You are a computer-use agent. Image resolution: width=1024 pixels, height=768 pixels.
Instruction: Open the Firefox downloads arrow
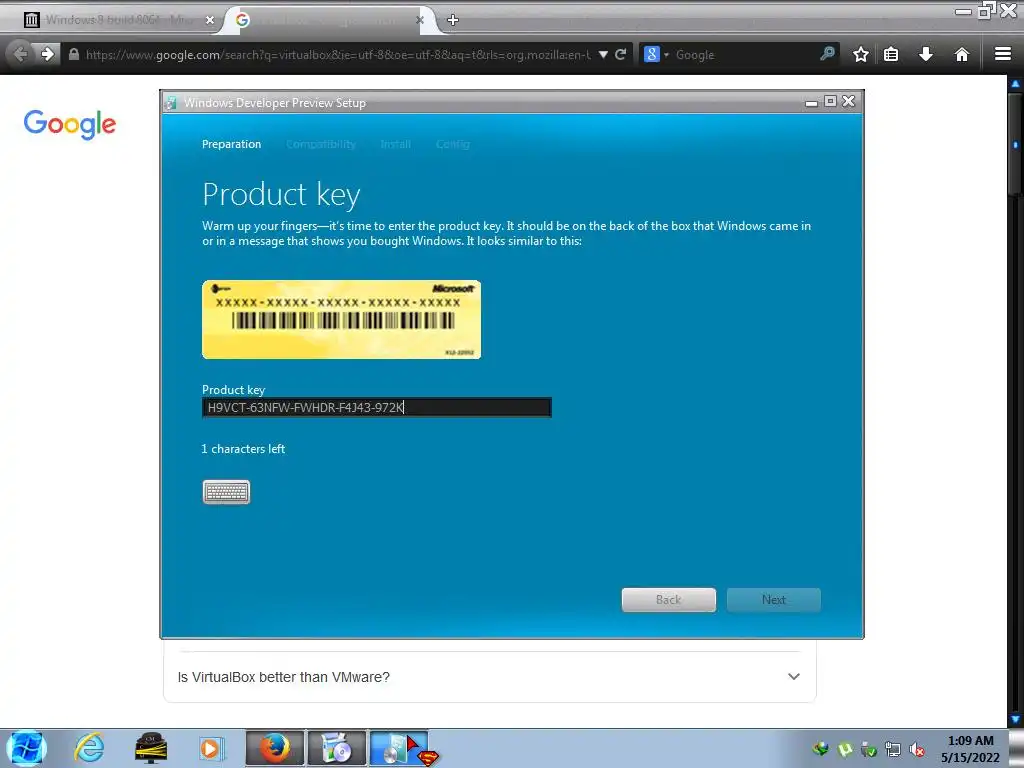(x=926, y=54)
